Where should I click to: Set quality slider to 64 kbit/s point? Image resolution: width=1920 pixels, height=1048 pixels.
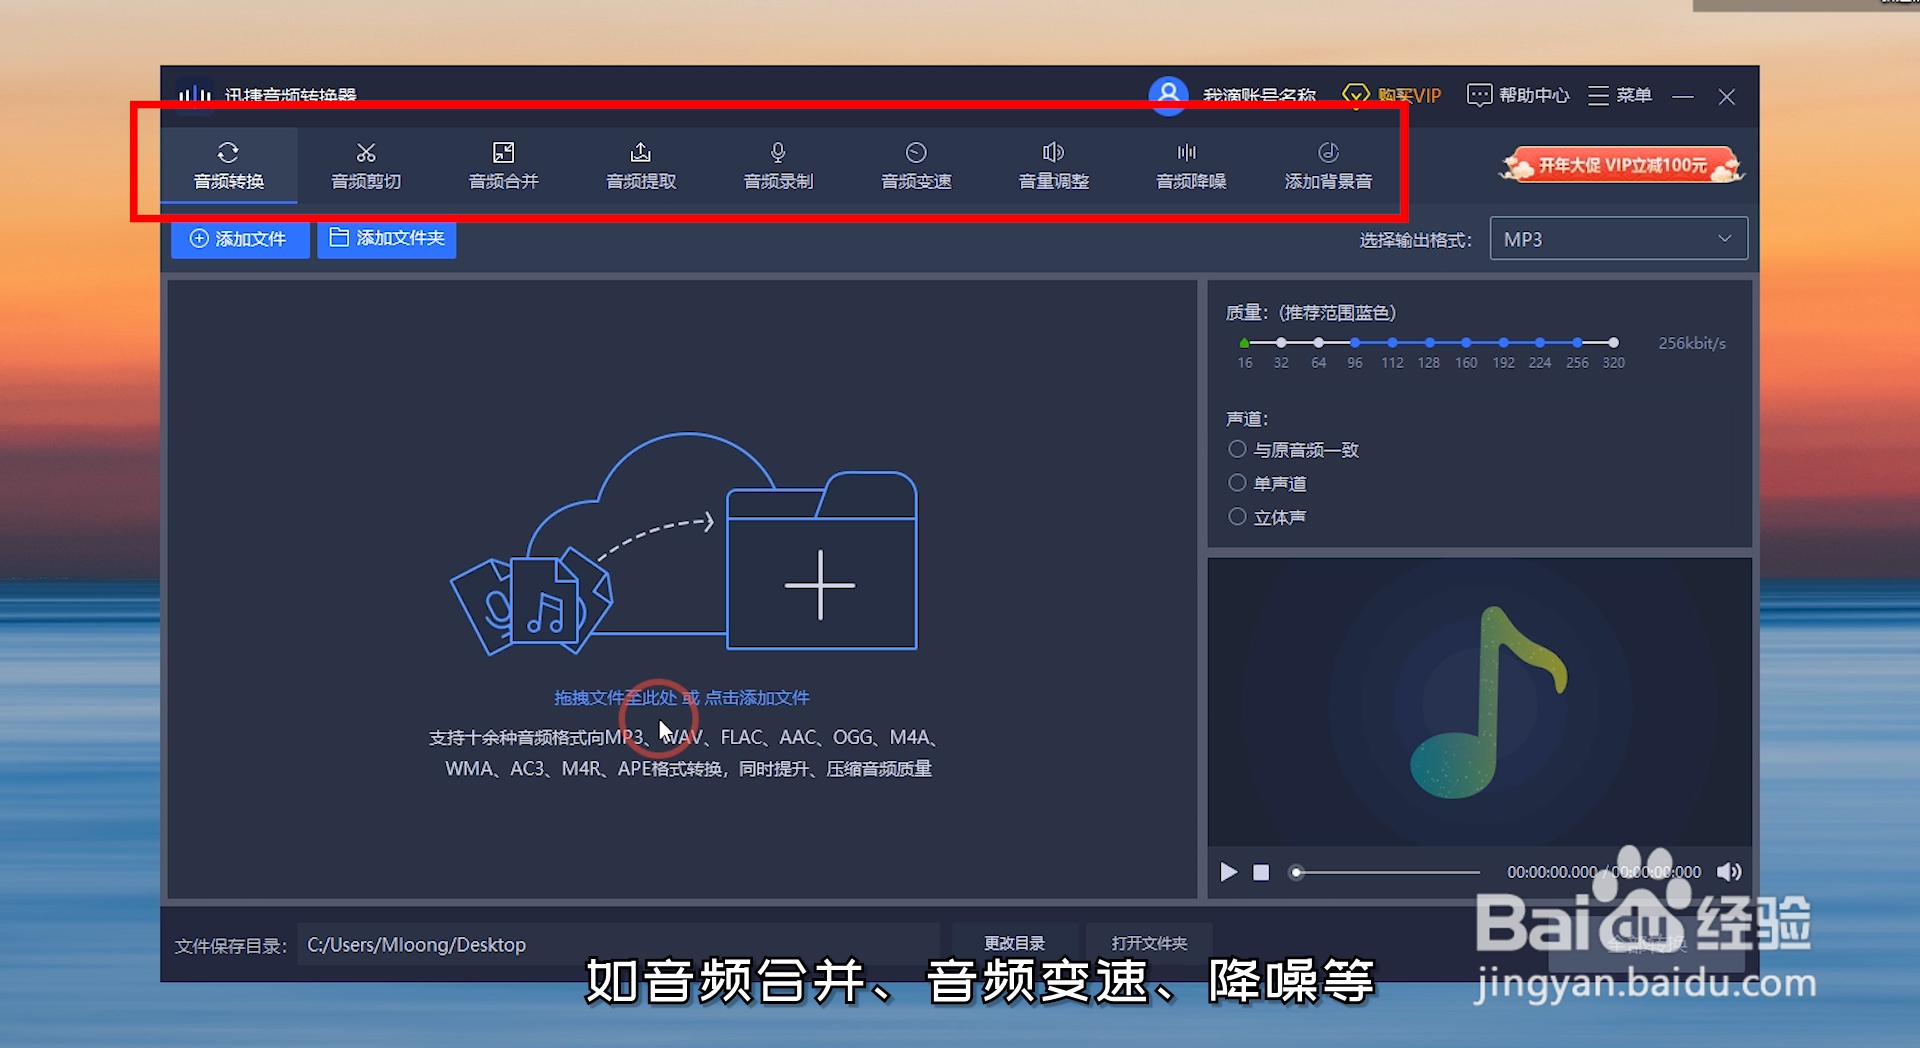click(1318, 343)
